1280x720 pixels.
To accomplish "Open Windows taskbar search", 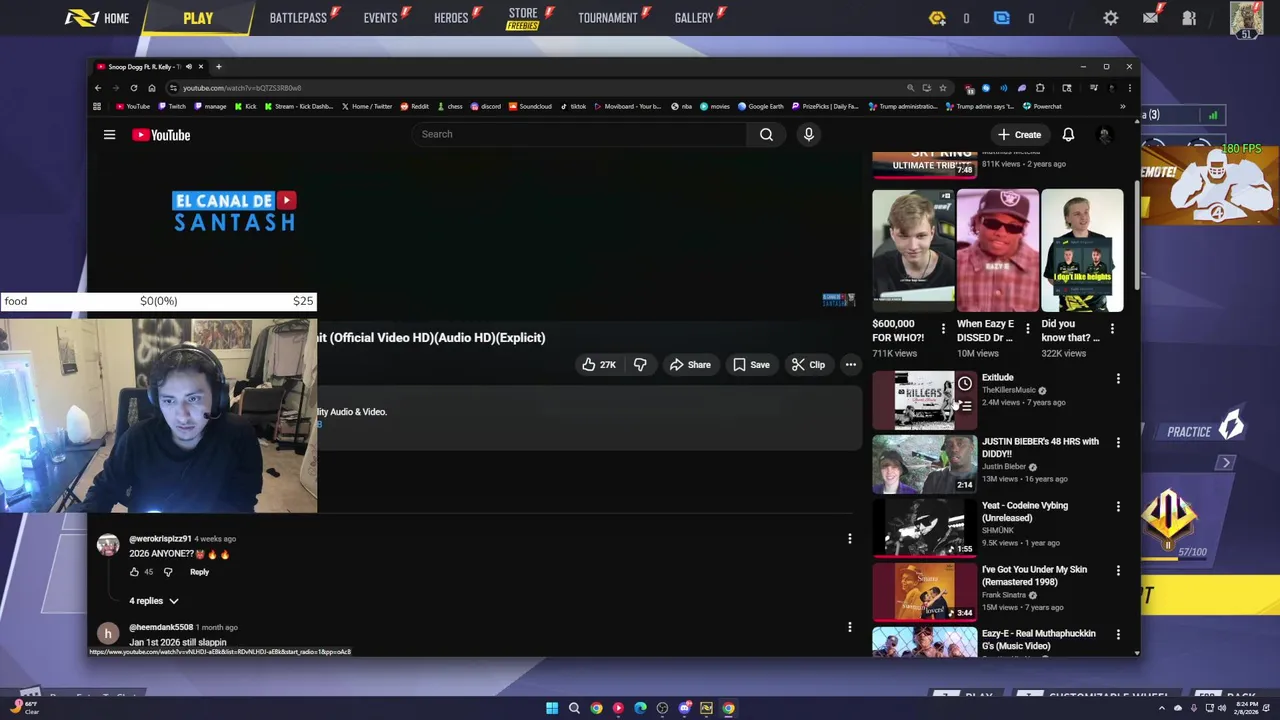I will (574, 708).
